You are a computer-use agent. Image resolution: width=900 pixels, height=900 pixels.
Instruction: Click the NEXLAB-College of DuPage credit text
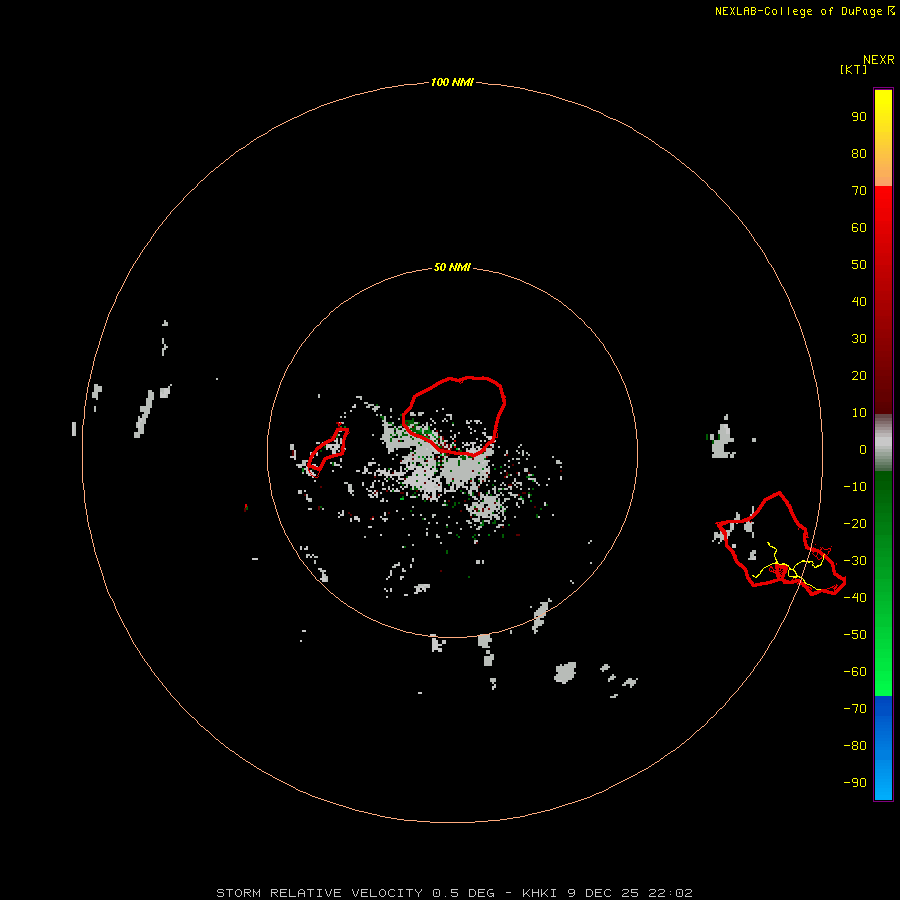click(x=805, y=11)
